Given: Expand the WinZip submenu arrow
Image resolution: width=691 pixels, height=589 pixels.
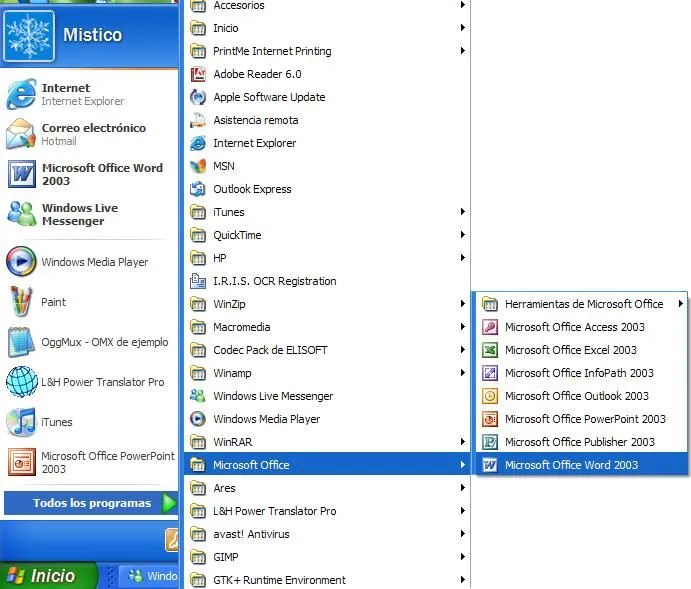Looking at the screenshot, I should 462,304.
